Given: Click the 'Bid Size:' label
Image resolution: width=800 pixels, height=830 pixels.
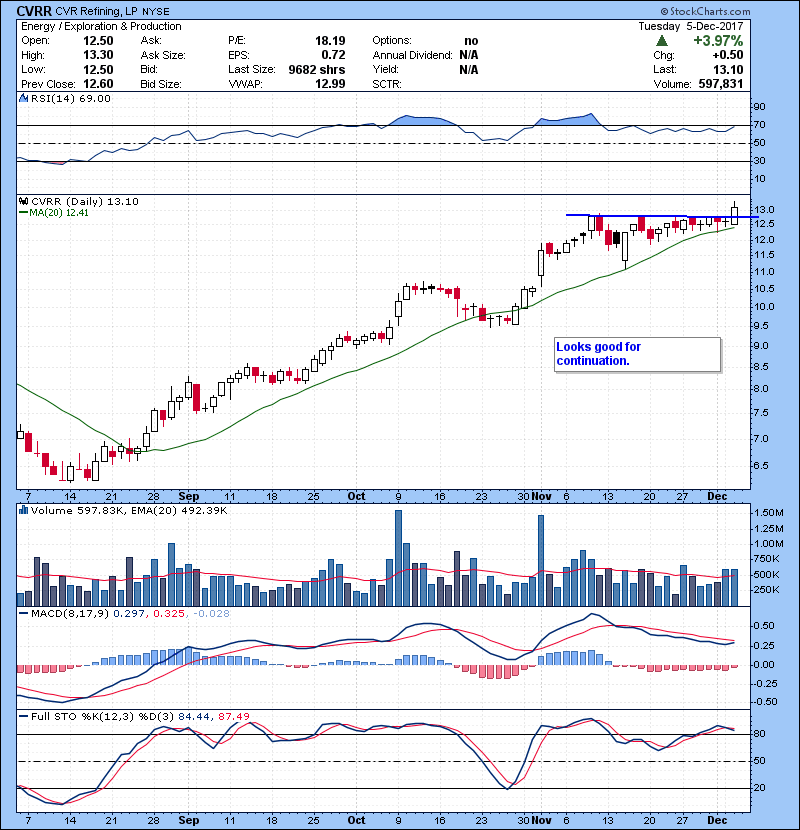Looking at the screenshot, I should click(x=161, y=84).
